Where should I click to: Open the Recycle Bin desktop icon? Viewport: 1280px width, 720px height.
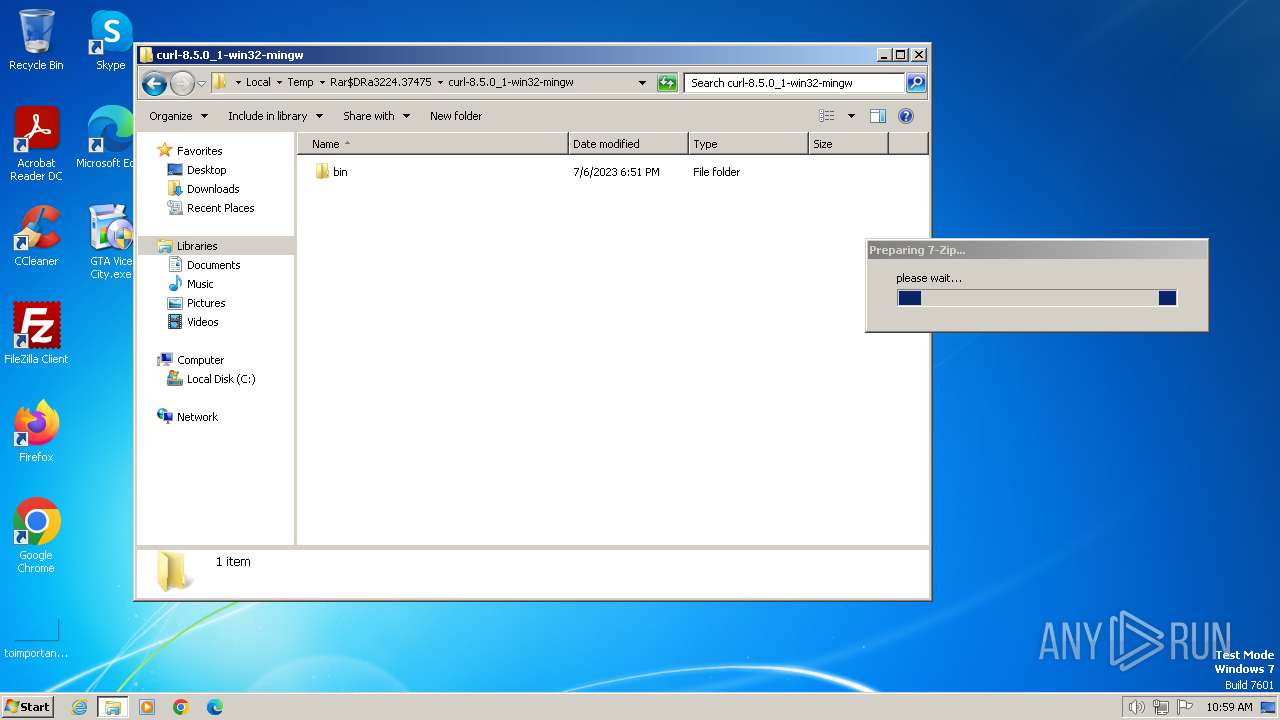pyautogui.click(x=36, y=40)
